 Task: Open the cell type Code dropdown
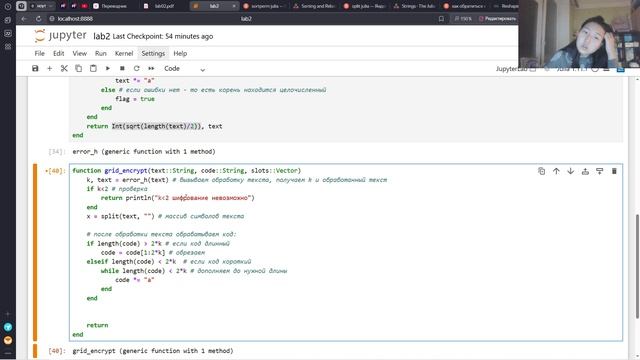tap(184, 69)
